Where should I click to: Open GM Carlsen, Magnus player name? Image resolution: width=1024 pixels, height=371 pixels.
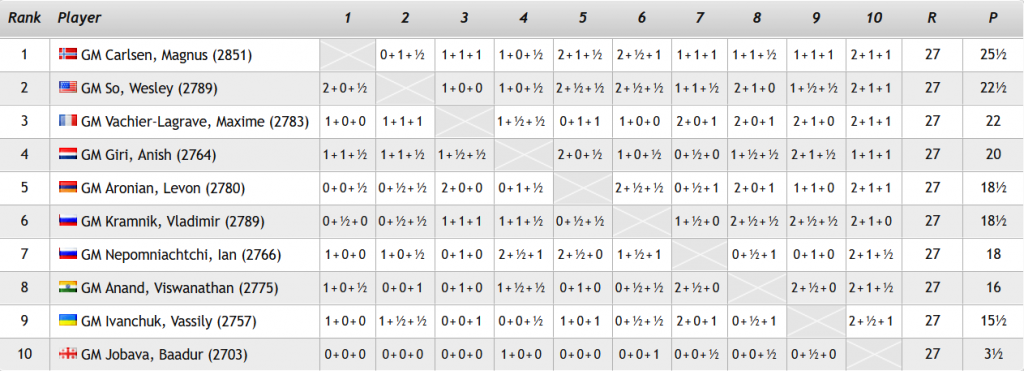167,55
